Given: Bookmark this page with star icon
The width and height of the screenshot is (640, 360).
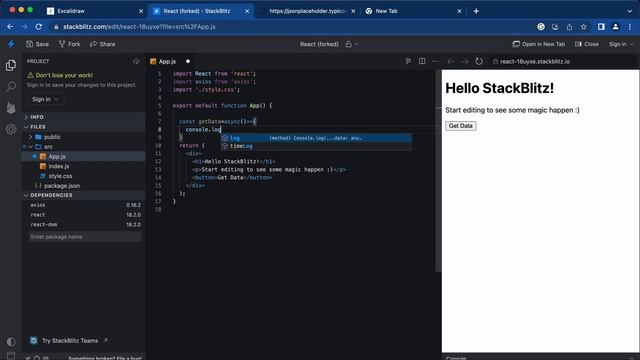Looking at the screenshot, I should 584,27.
